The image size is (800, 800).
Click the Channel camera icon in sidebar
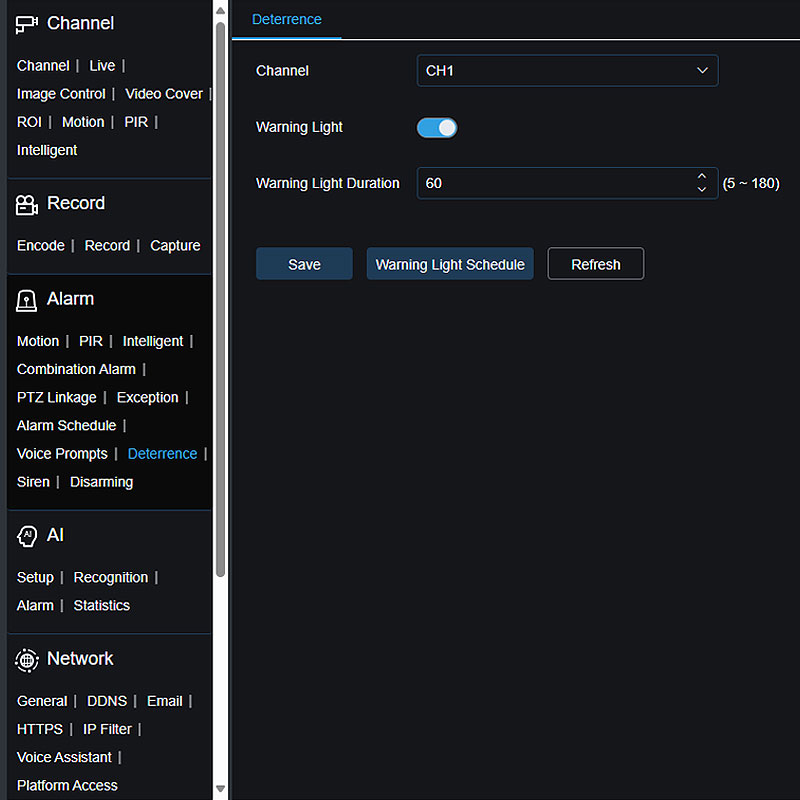click(x=27, y=24)
